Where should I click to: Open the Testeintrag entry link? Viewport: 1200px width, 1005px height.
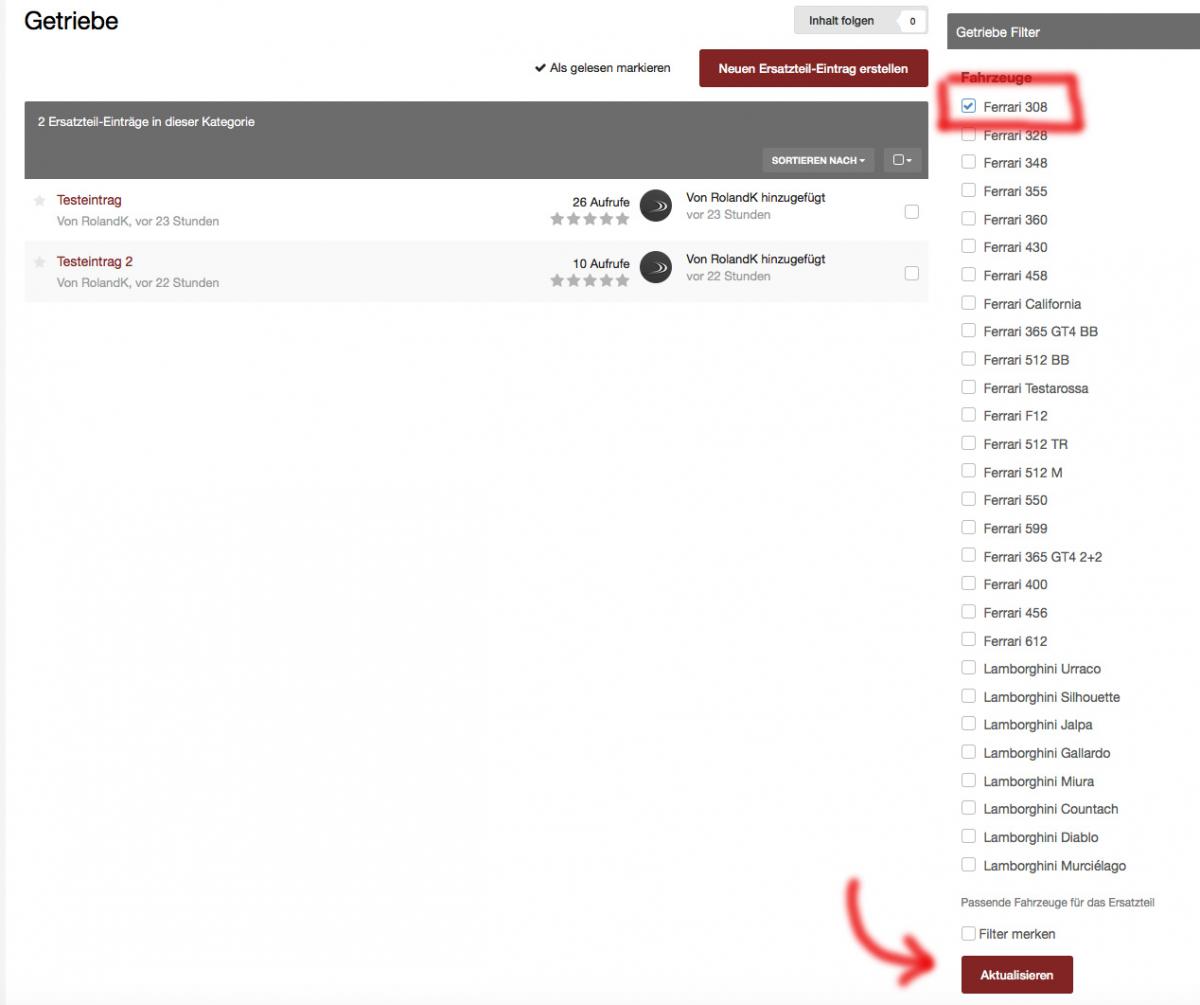(x=89, y=200)
